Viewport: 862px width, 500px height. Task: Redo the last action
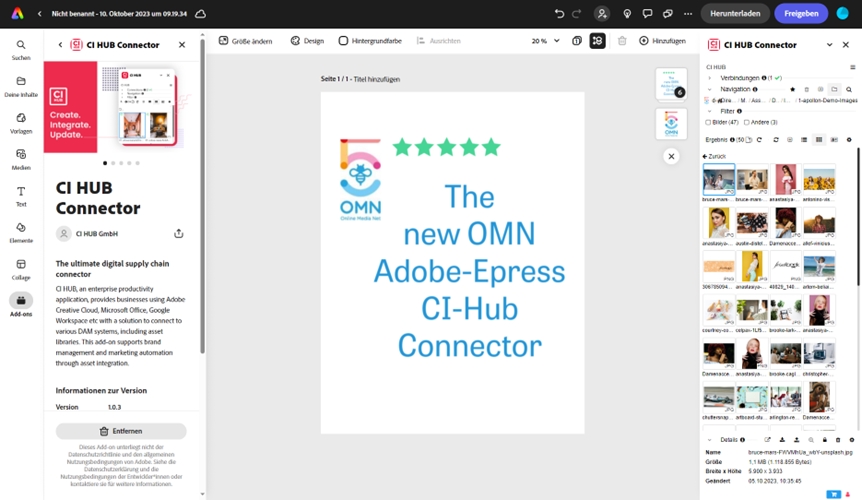[576, 13]
